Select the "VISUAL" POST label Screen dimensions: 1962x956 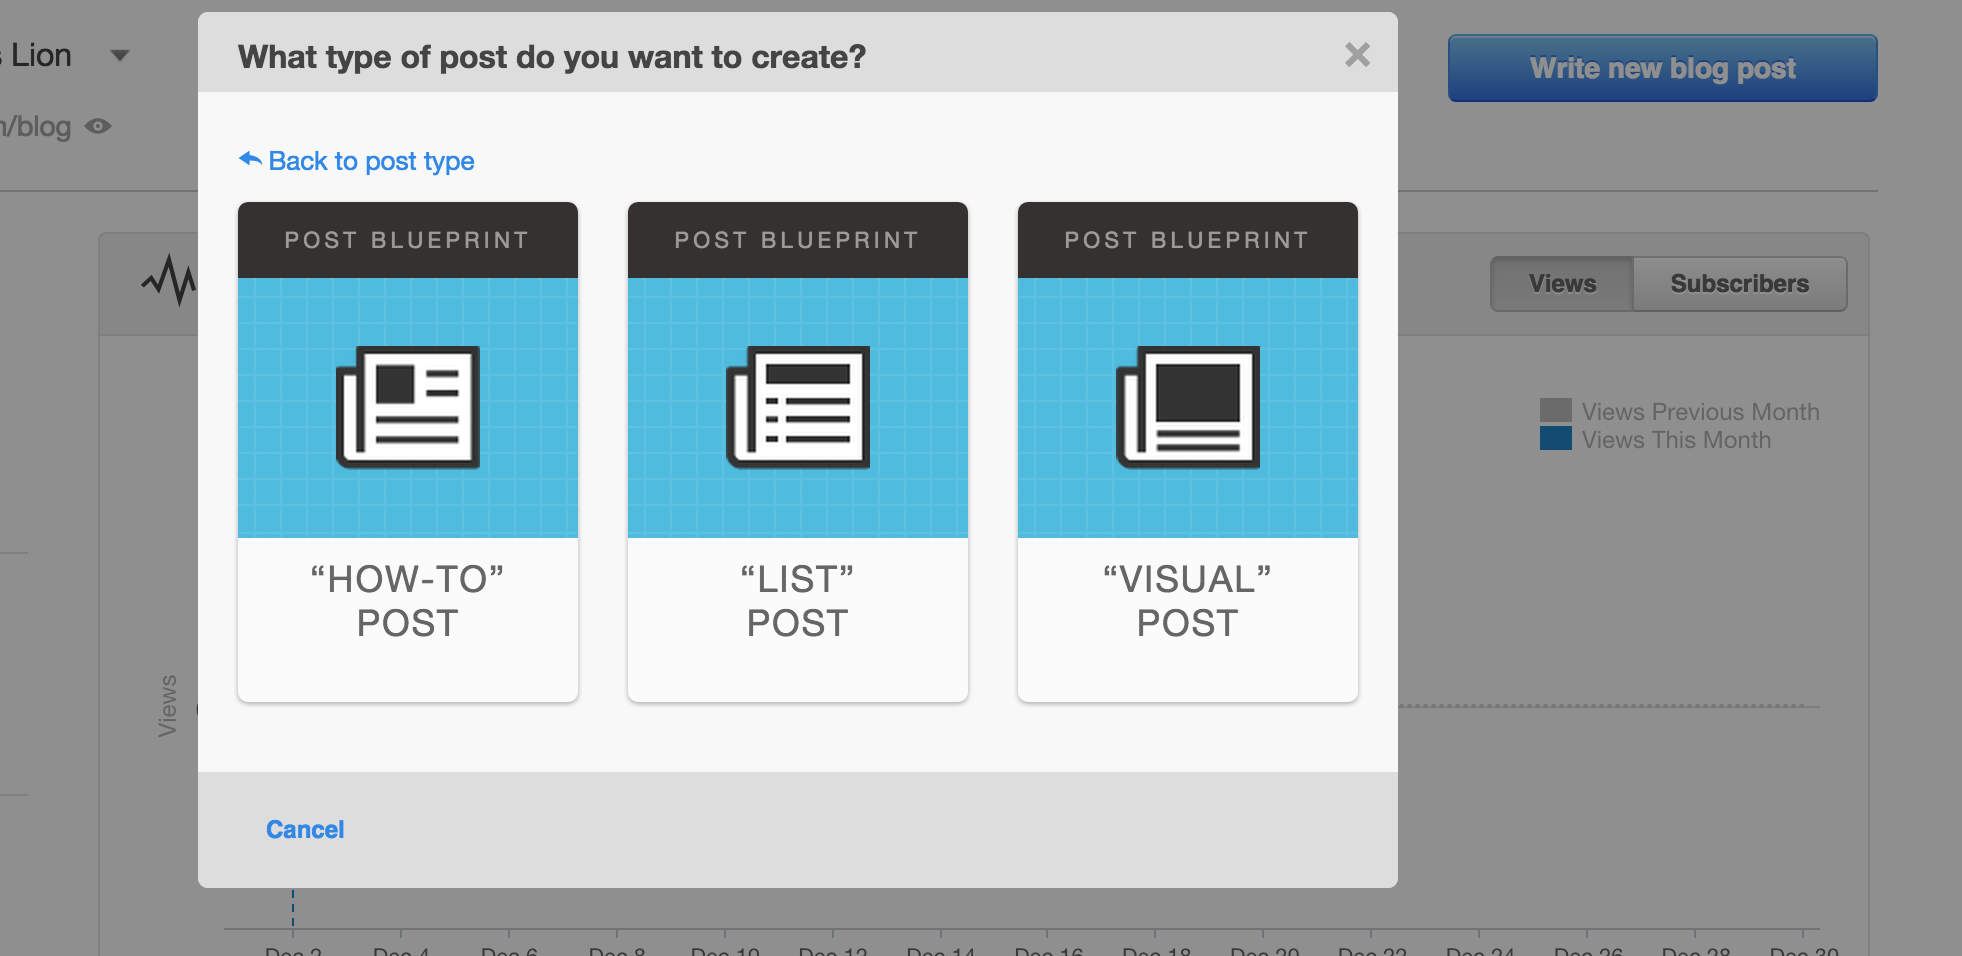tap(1188, 601)
